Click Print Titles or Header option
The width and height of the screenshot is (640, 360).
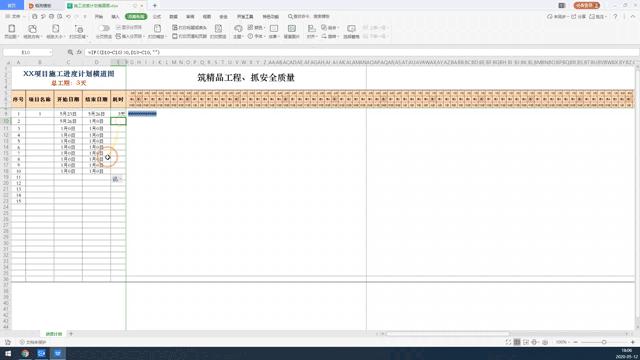[x=189, y=27]
